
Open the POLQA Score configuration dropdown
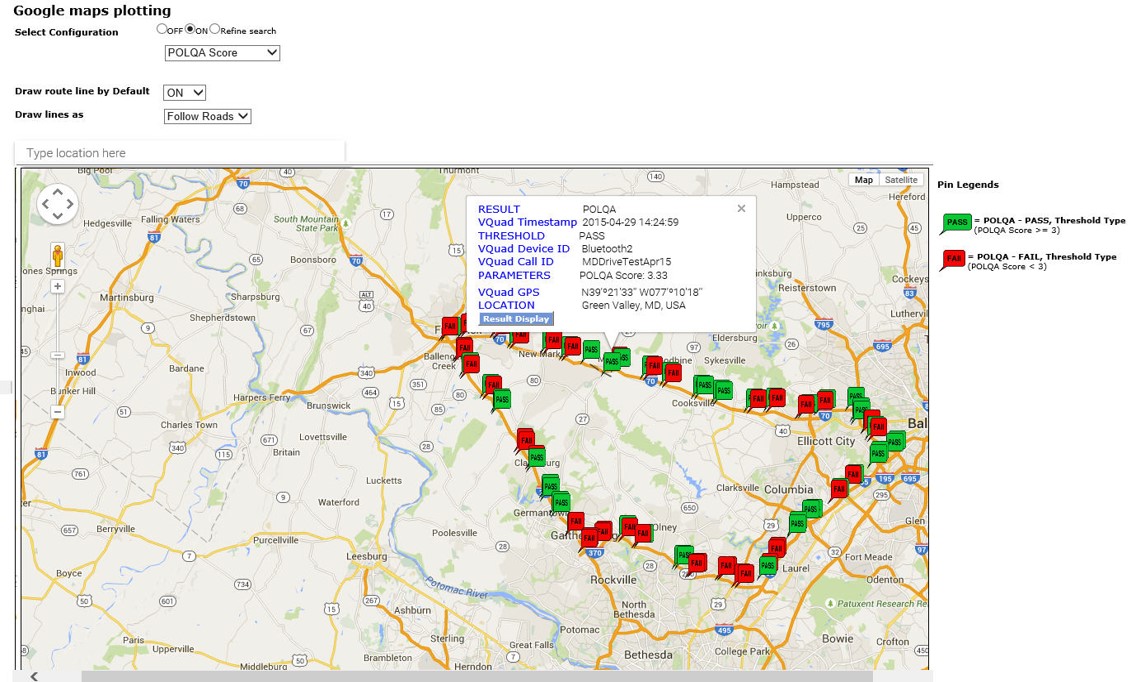click(x=222, y=53)
